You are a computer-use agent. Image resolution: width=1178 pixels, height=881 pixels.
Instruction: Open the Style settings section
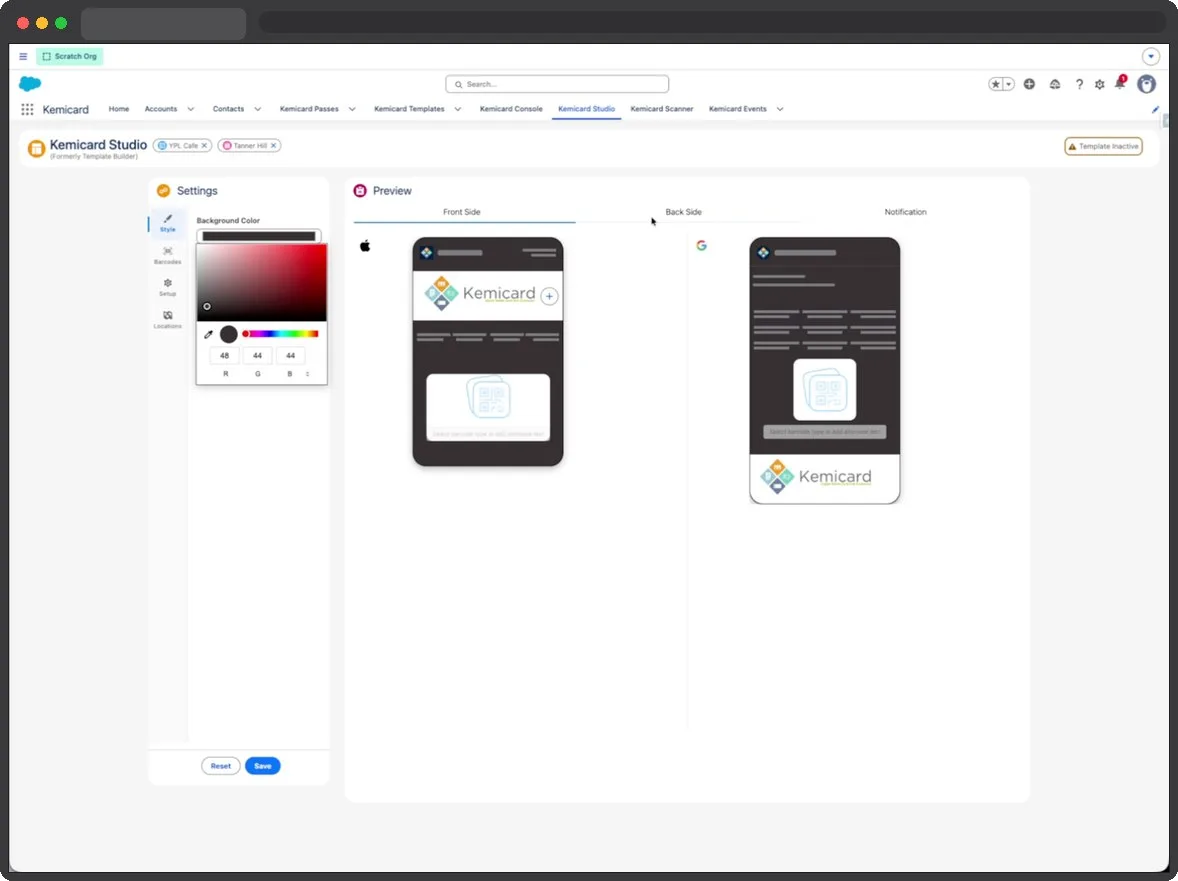click(168, 223)
